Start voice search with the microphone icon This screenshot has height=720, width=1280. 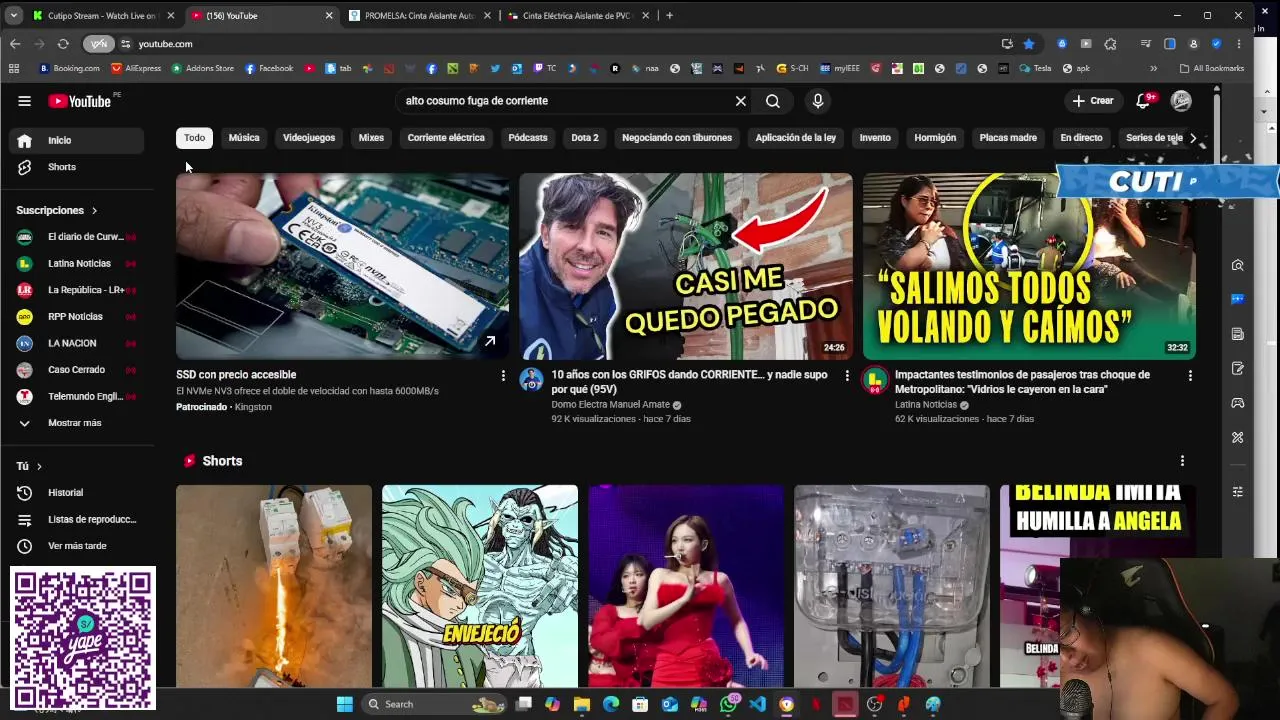[x=818, y=101]
